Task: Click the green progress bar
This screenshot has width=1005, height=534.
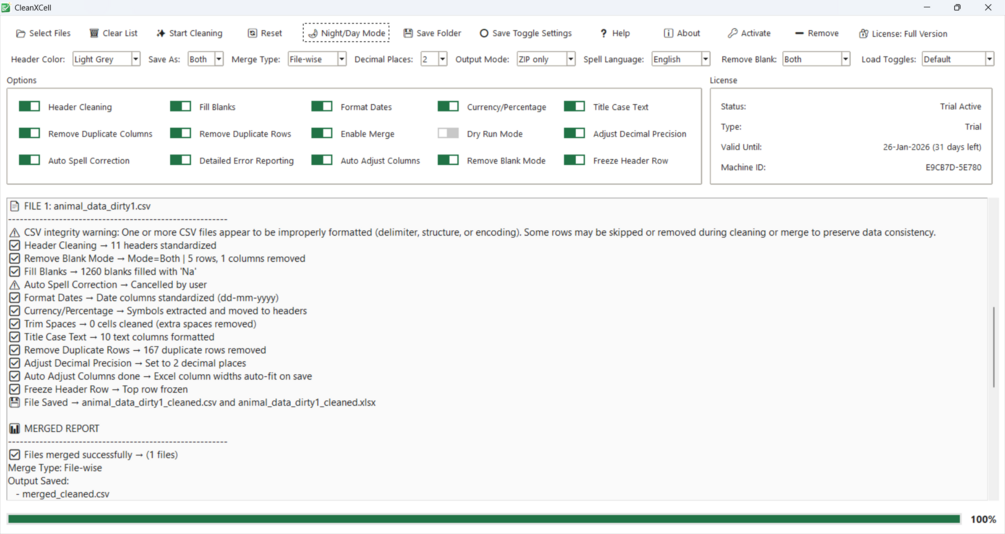Action: [484, 519]
